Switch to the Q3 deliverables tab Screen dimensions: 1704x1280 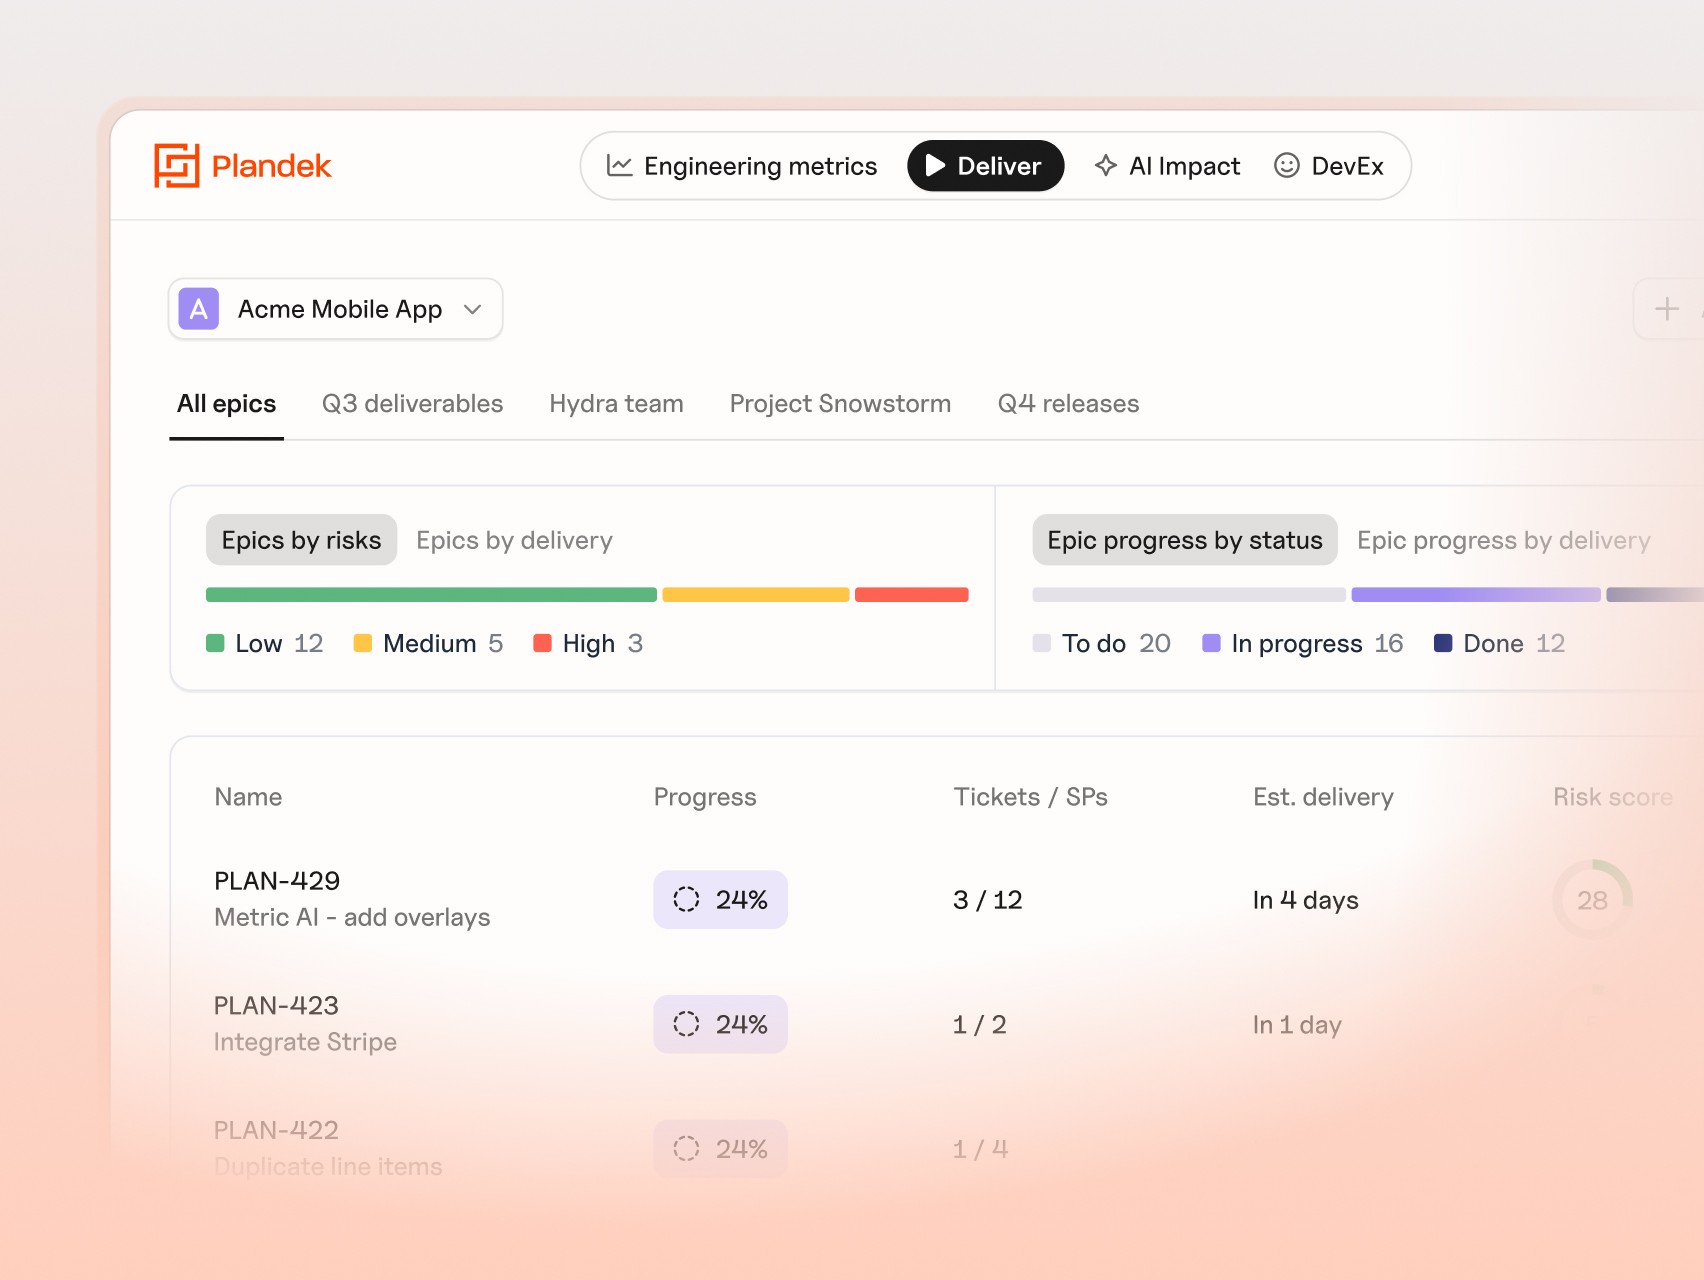(x=412, y=404)
